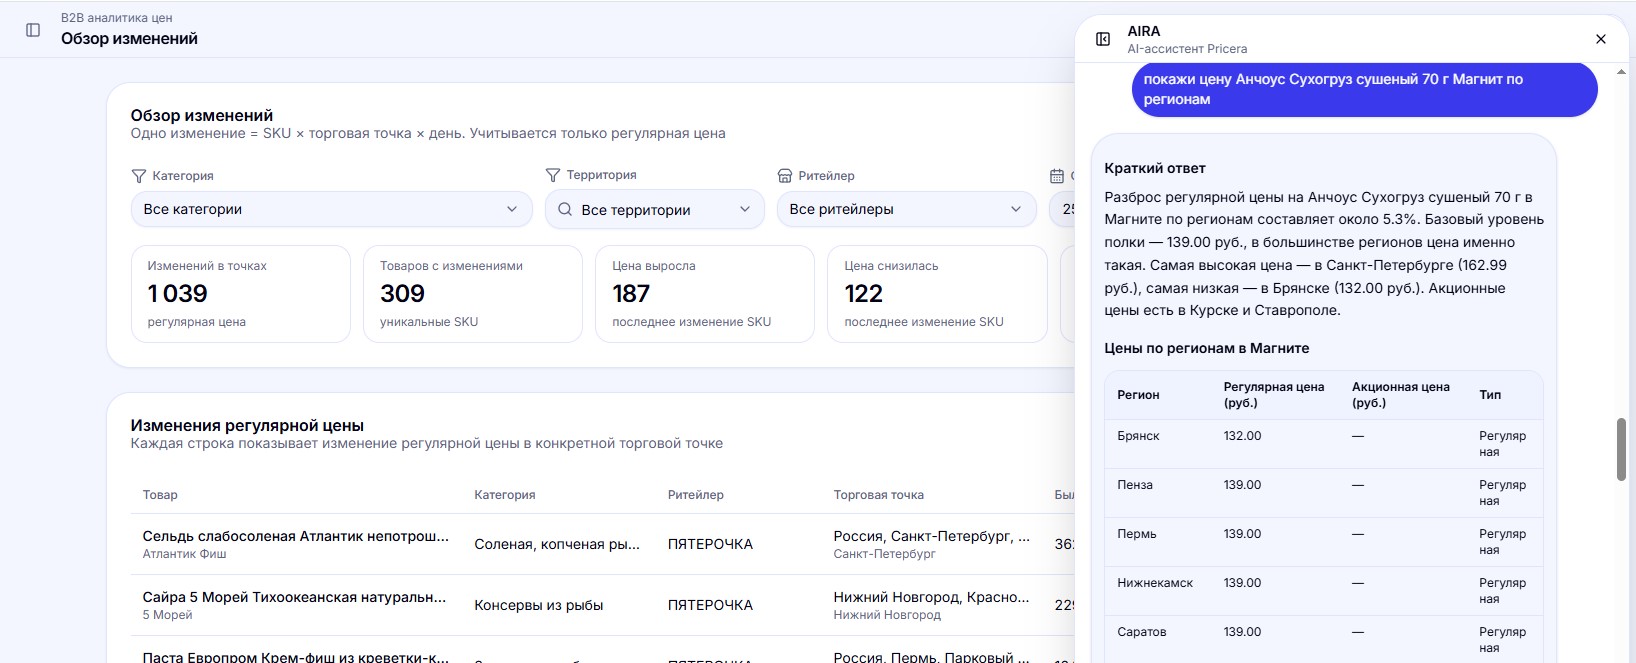Click the Нижний Новгород, Красно... store cell
1636x663 pixels.
tap(932, 605)
